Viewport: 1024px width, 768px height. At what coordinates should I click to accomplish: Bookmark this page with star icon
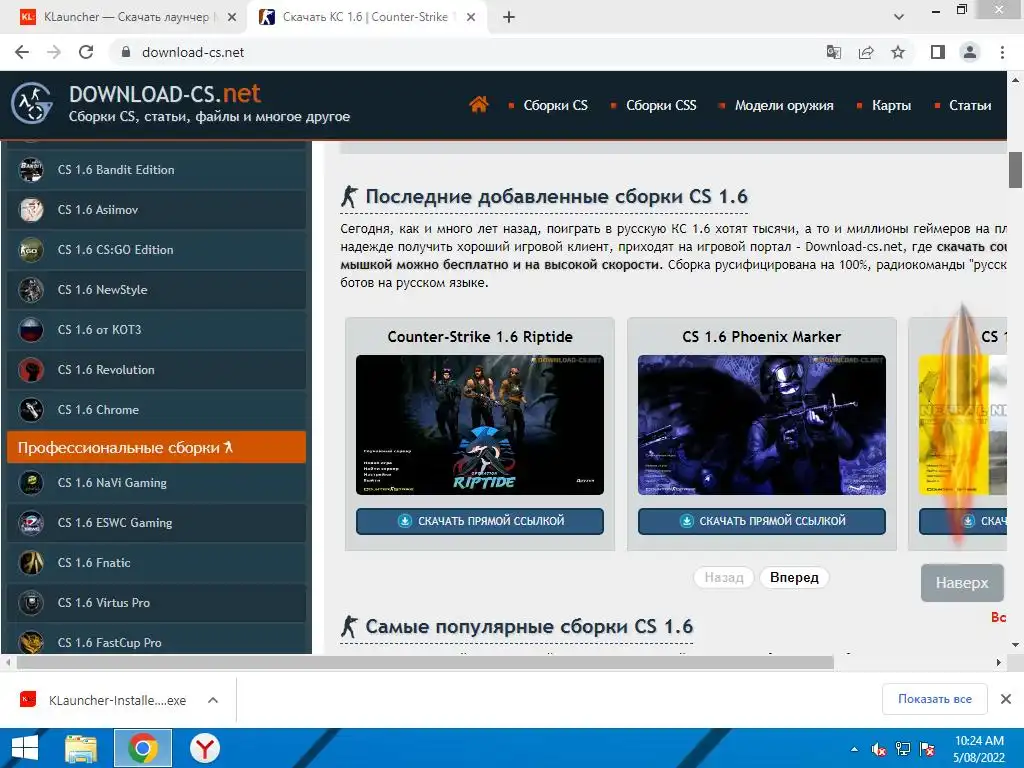(898, 52)
